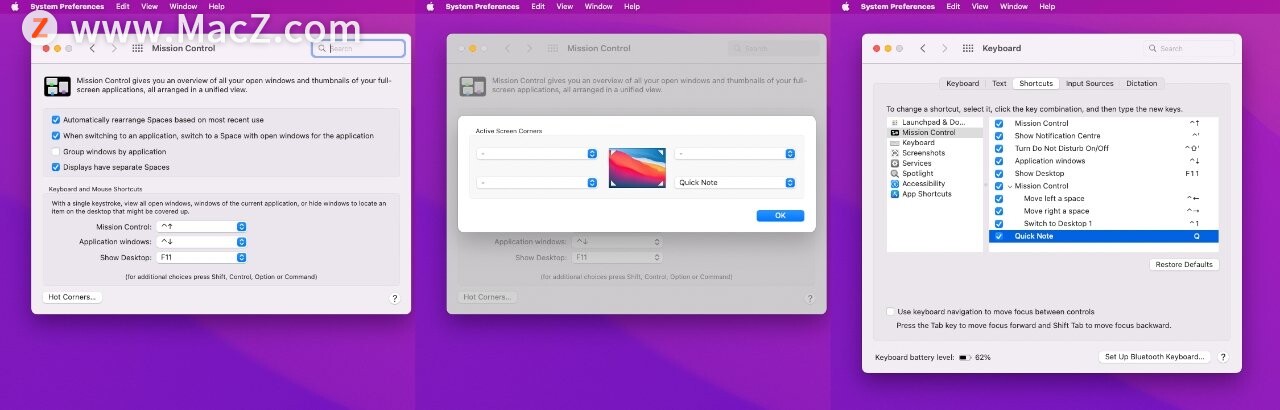Viewport: 1280px width, 410px height.
Task: Click forward arrow in undimmed Mission Control window
Action: (114, 48)
